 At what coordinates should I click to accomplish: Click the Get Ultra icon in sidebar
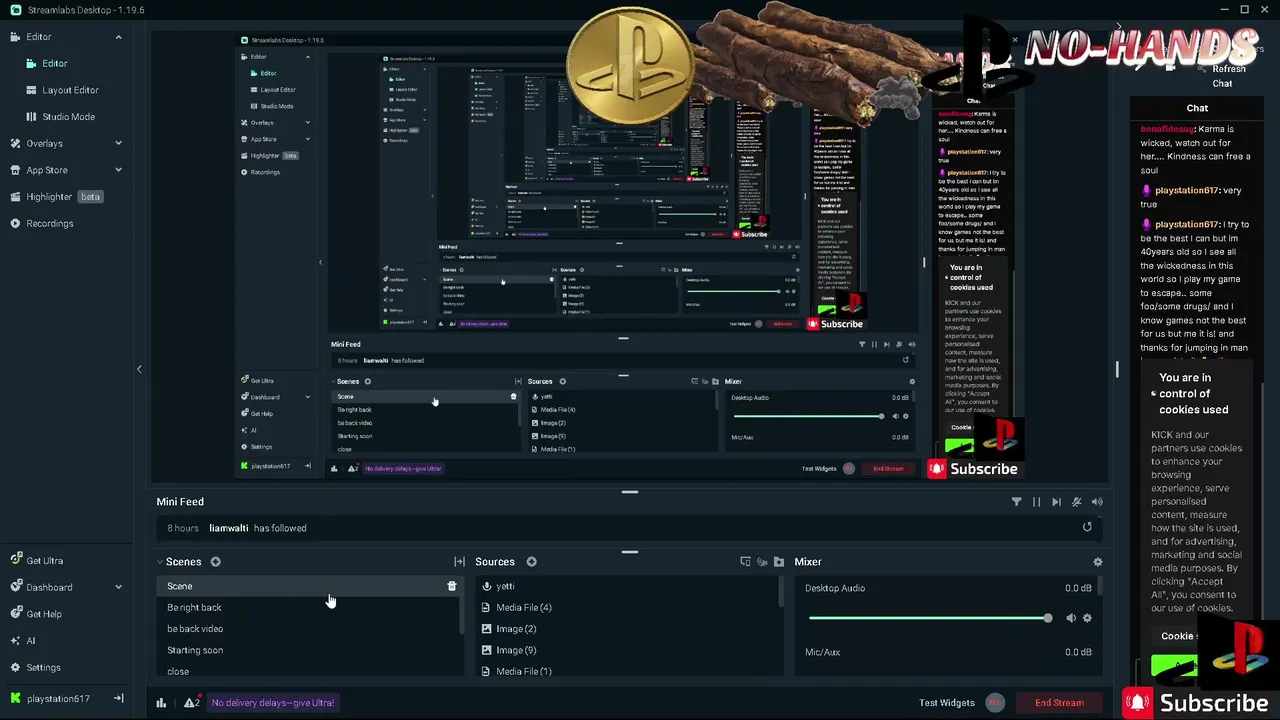15,561
